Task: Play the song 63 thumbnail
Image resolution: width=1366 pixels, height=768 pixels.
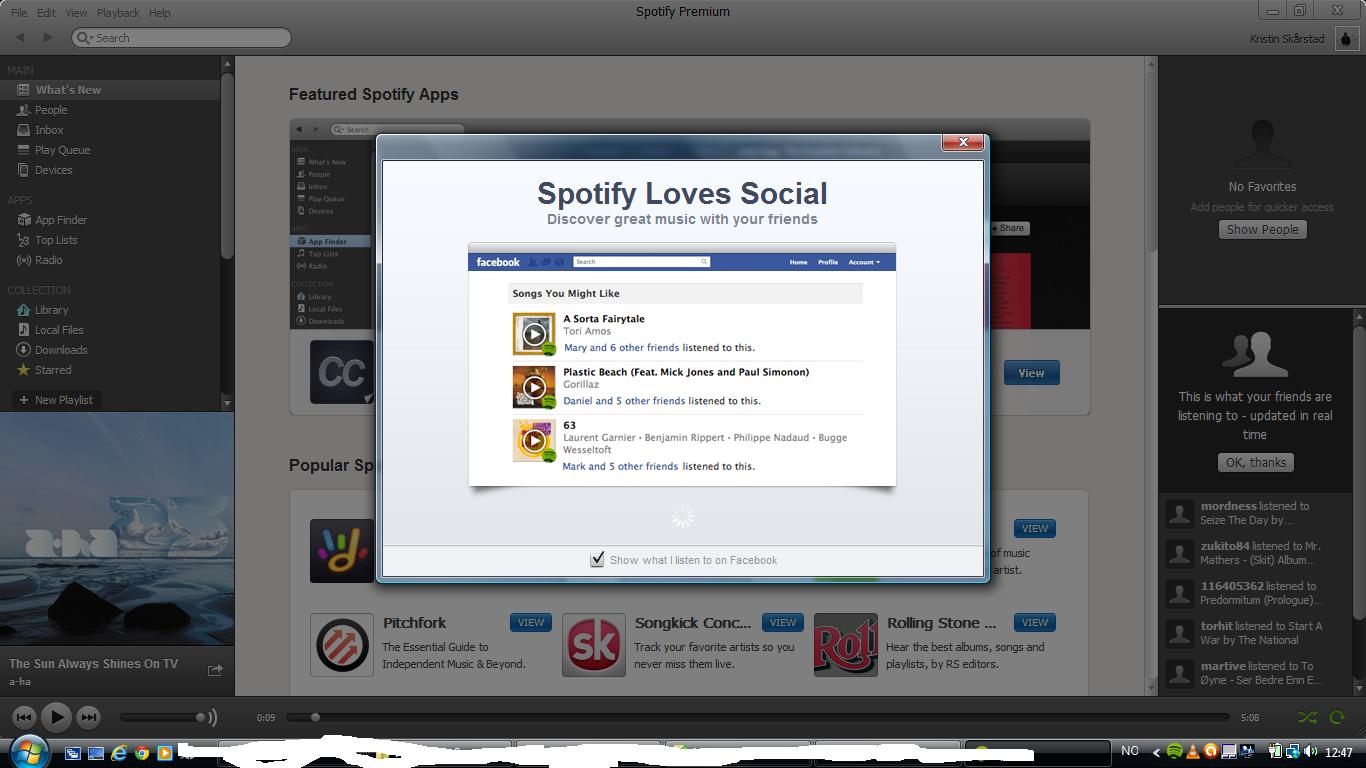Action: pyautogui.click(x=534, y=440)
